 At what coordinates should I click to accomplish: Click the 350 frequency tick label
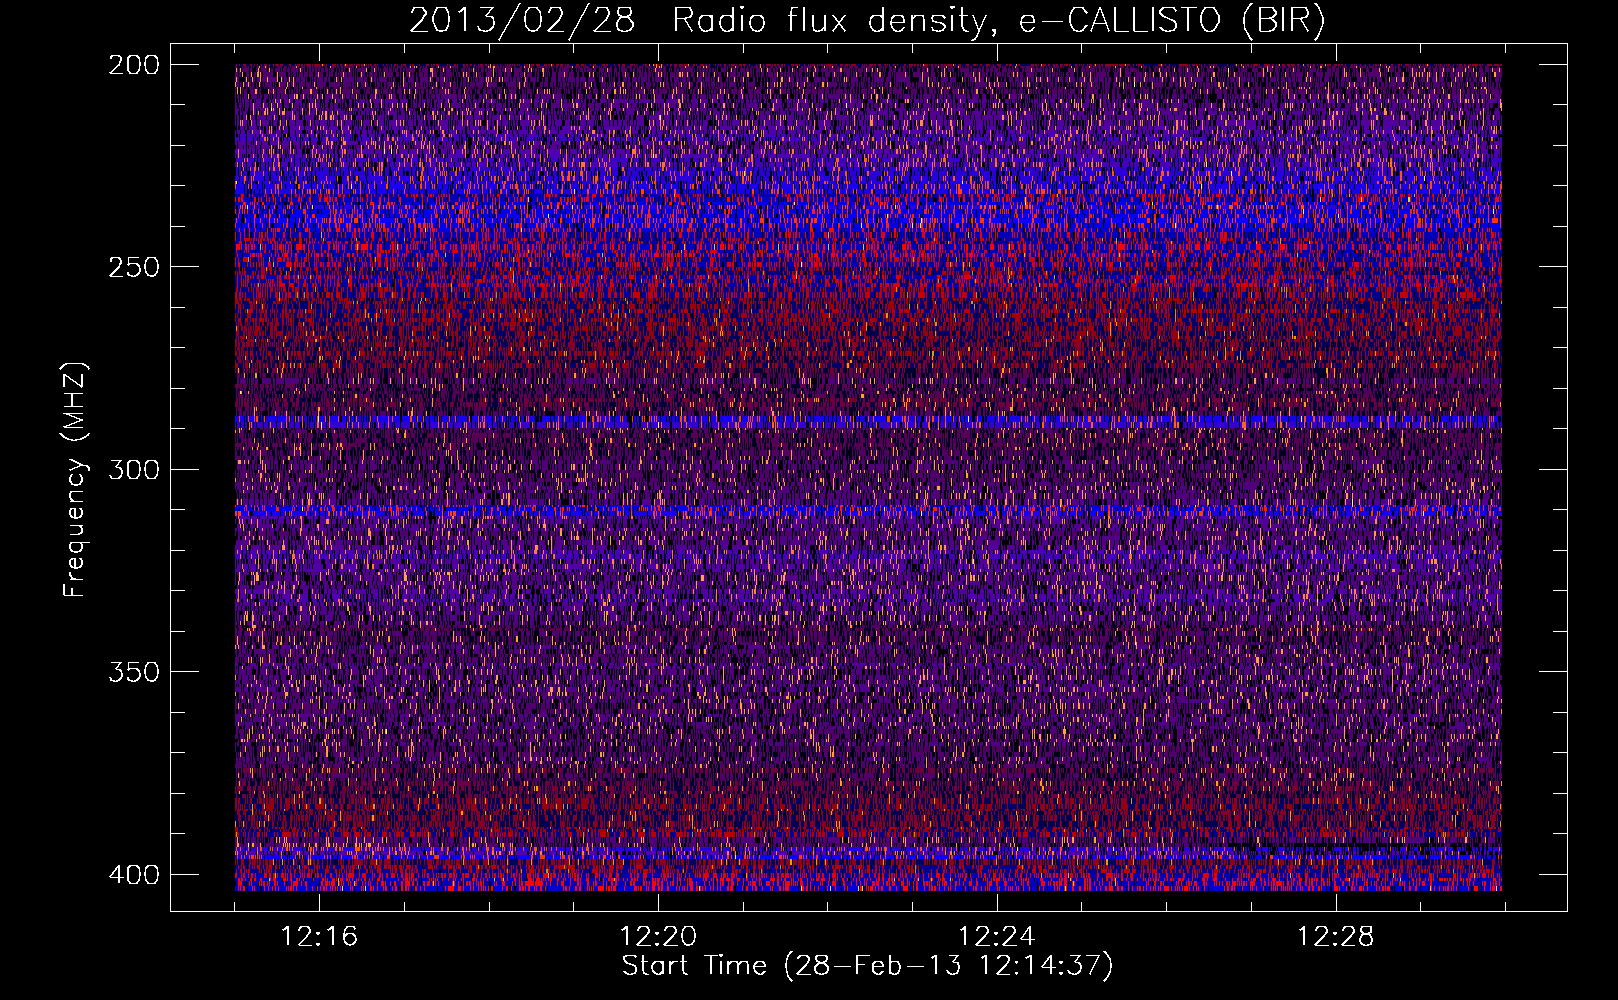[x=133, y=672]
